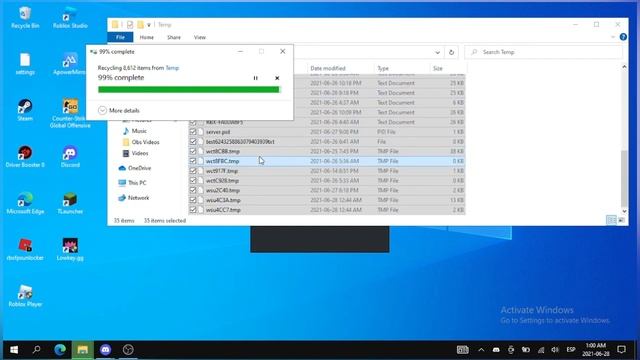The width and height of the screenshot is (640, 360).
Task: Cancel the recycling operation
Action: (x=277, y=78)
